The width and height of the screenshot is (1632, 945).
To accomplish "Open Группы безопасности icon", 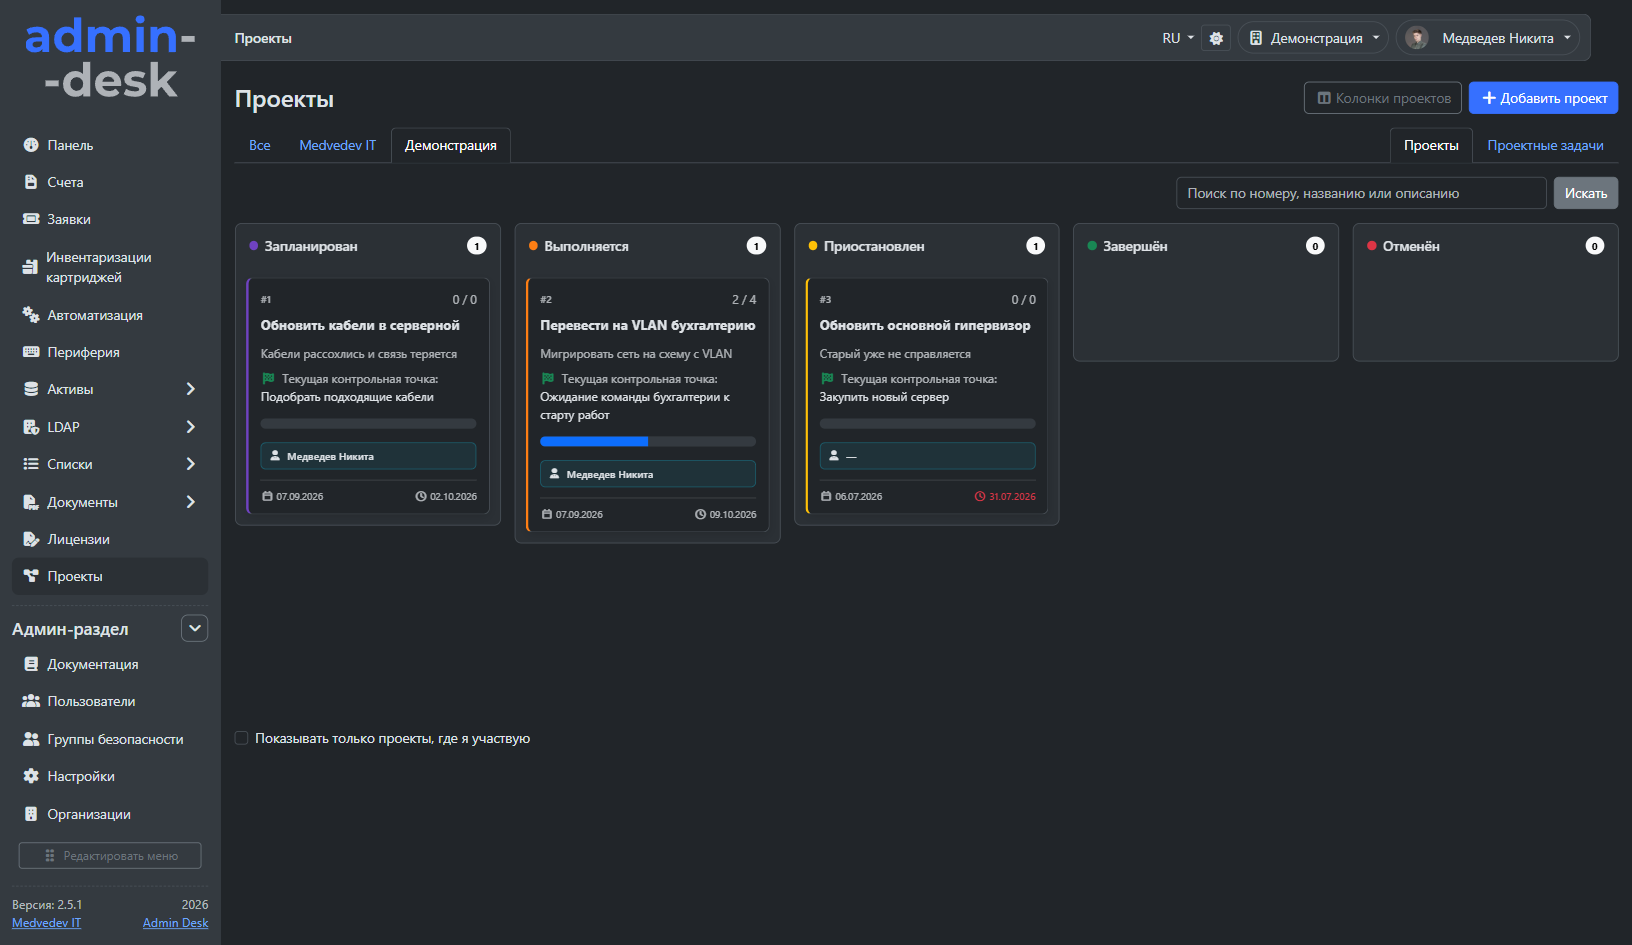I will [31, 739].
